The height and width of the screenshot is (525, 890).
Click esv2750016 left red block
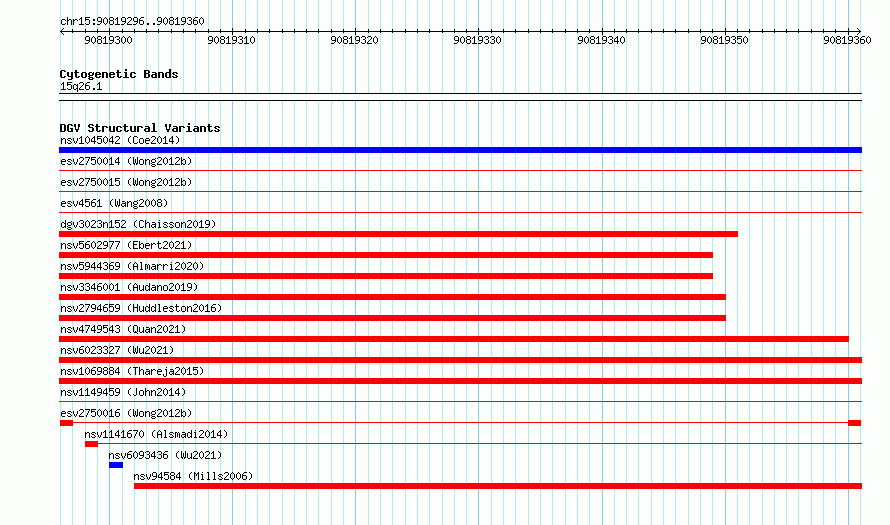click(66, 423)
